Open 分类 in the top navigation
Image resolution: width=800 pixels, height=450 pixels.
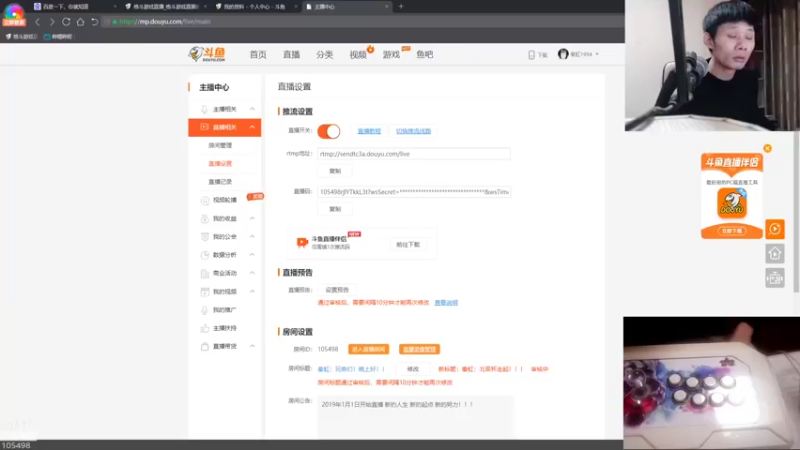(x=324, y=55)
